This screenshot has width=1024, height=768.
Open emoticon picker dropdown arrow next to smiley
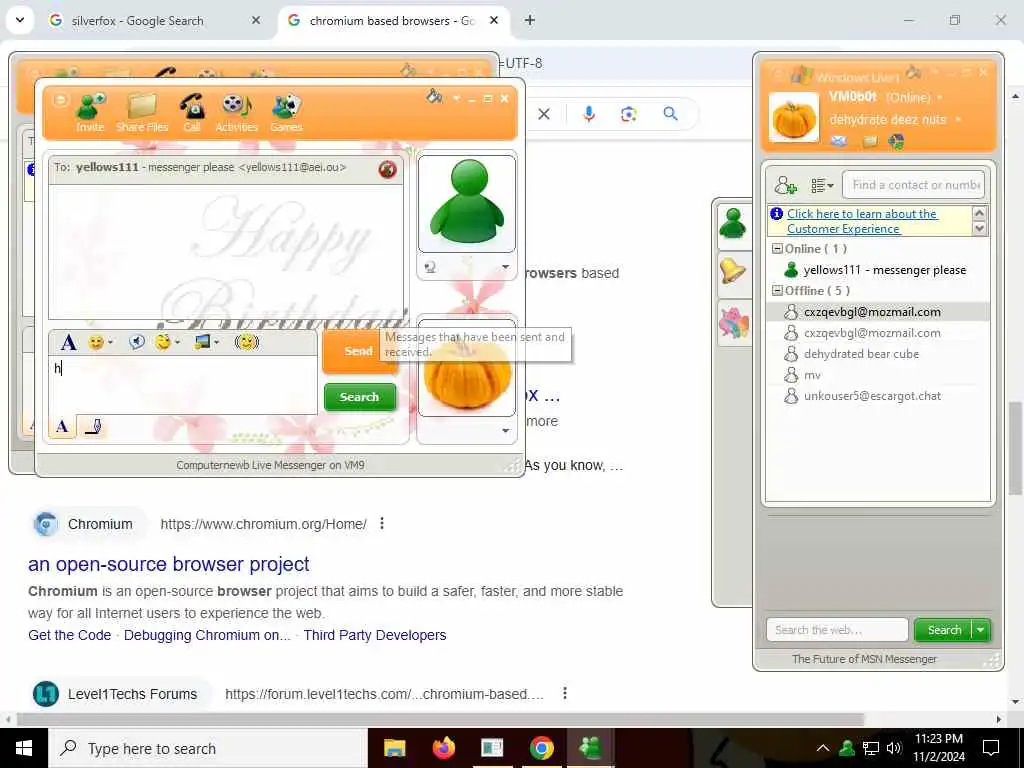pyautogui.click(x=110, y=342)
